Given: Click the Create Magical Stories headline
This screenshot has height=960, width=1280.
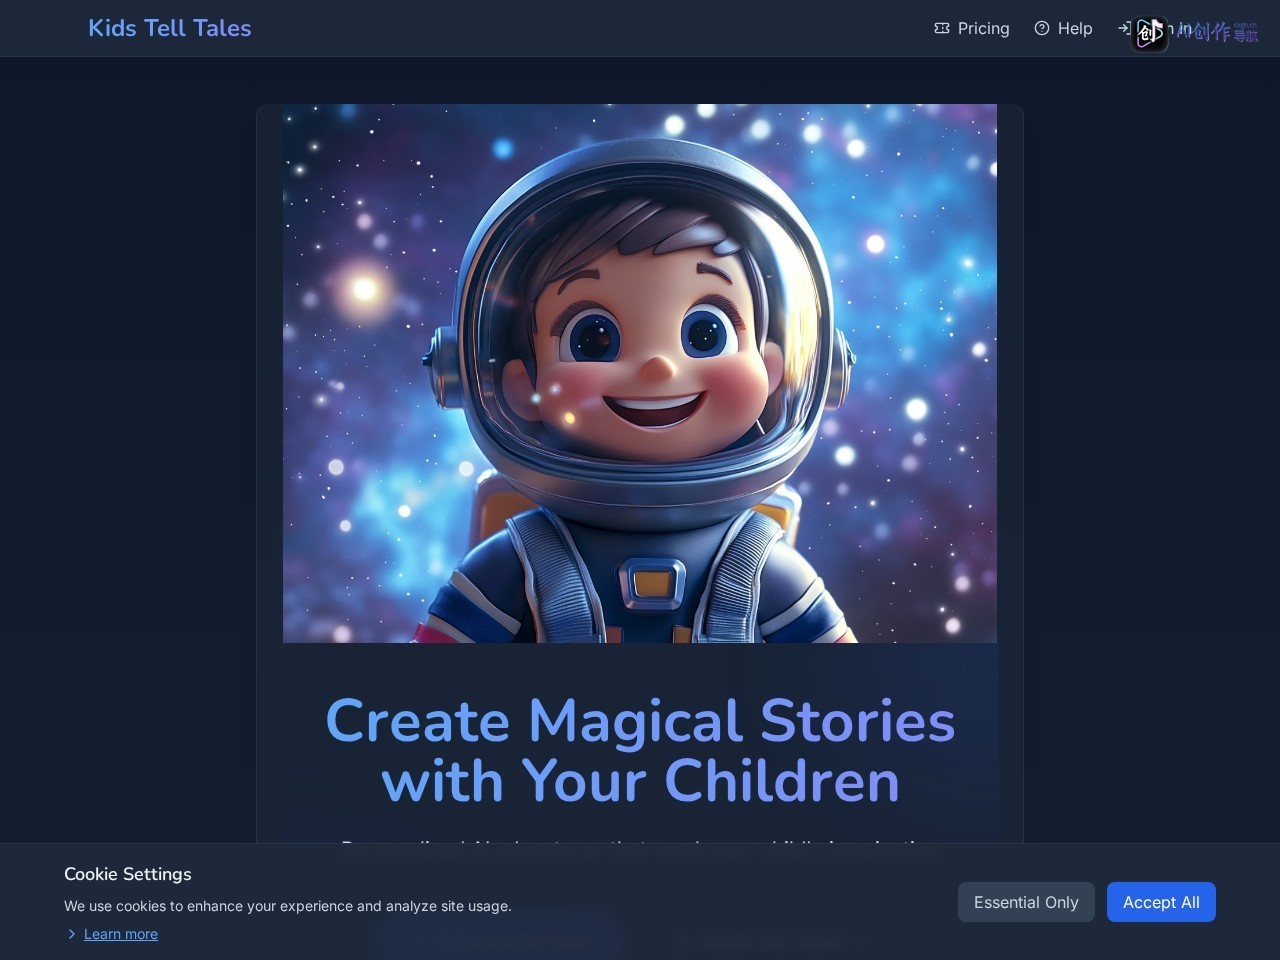Looking at the screenshot, I should pos(640,750).
